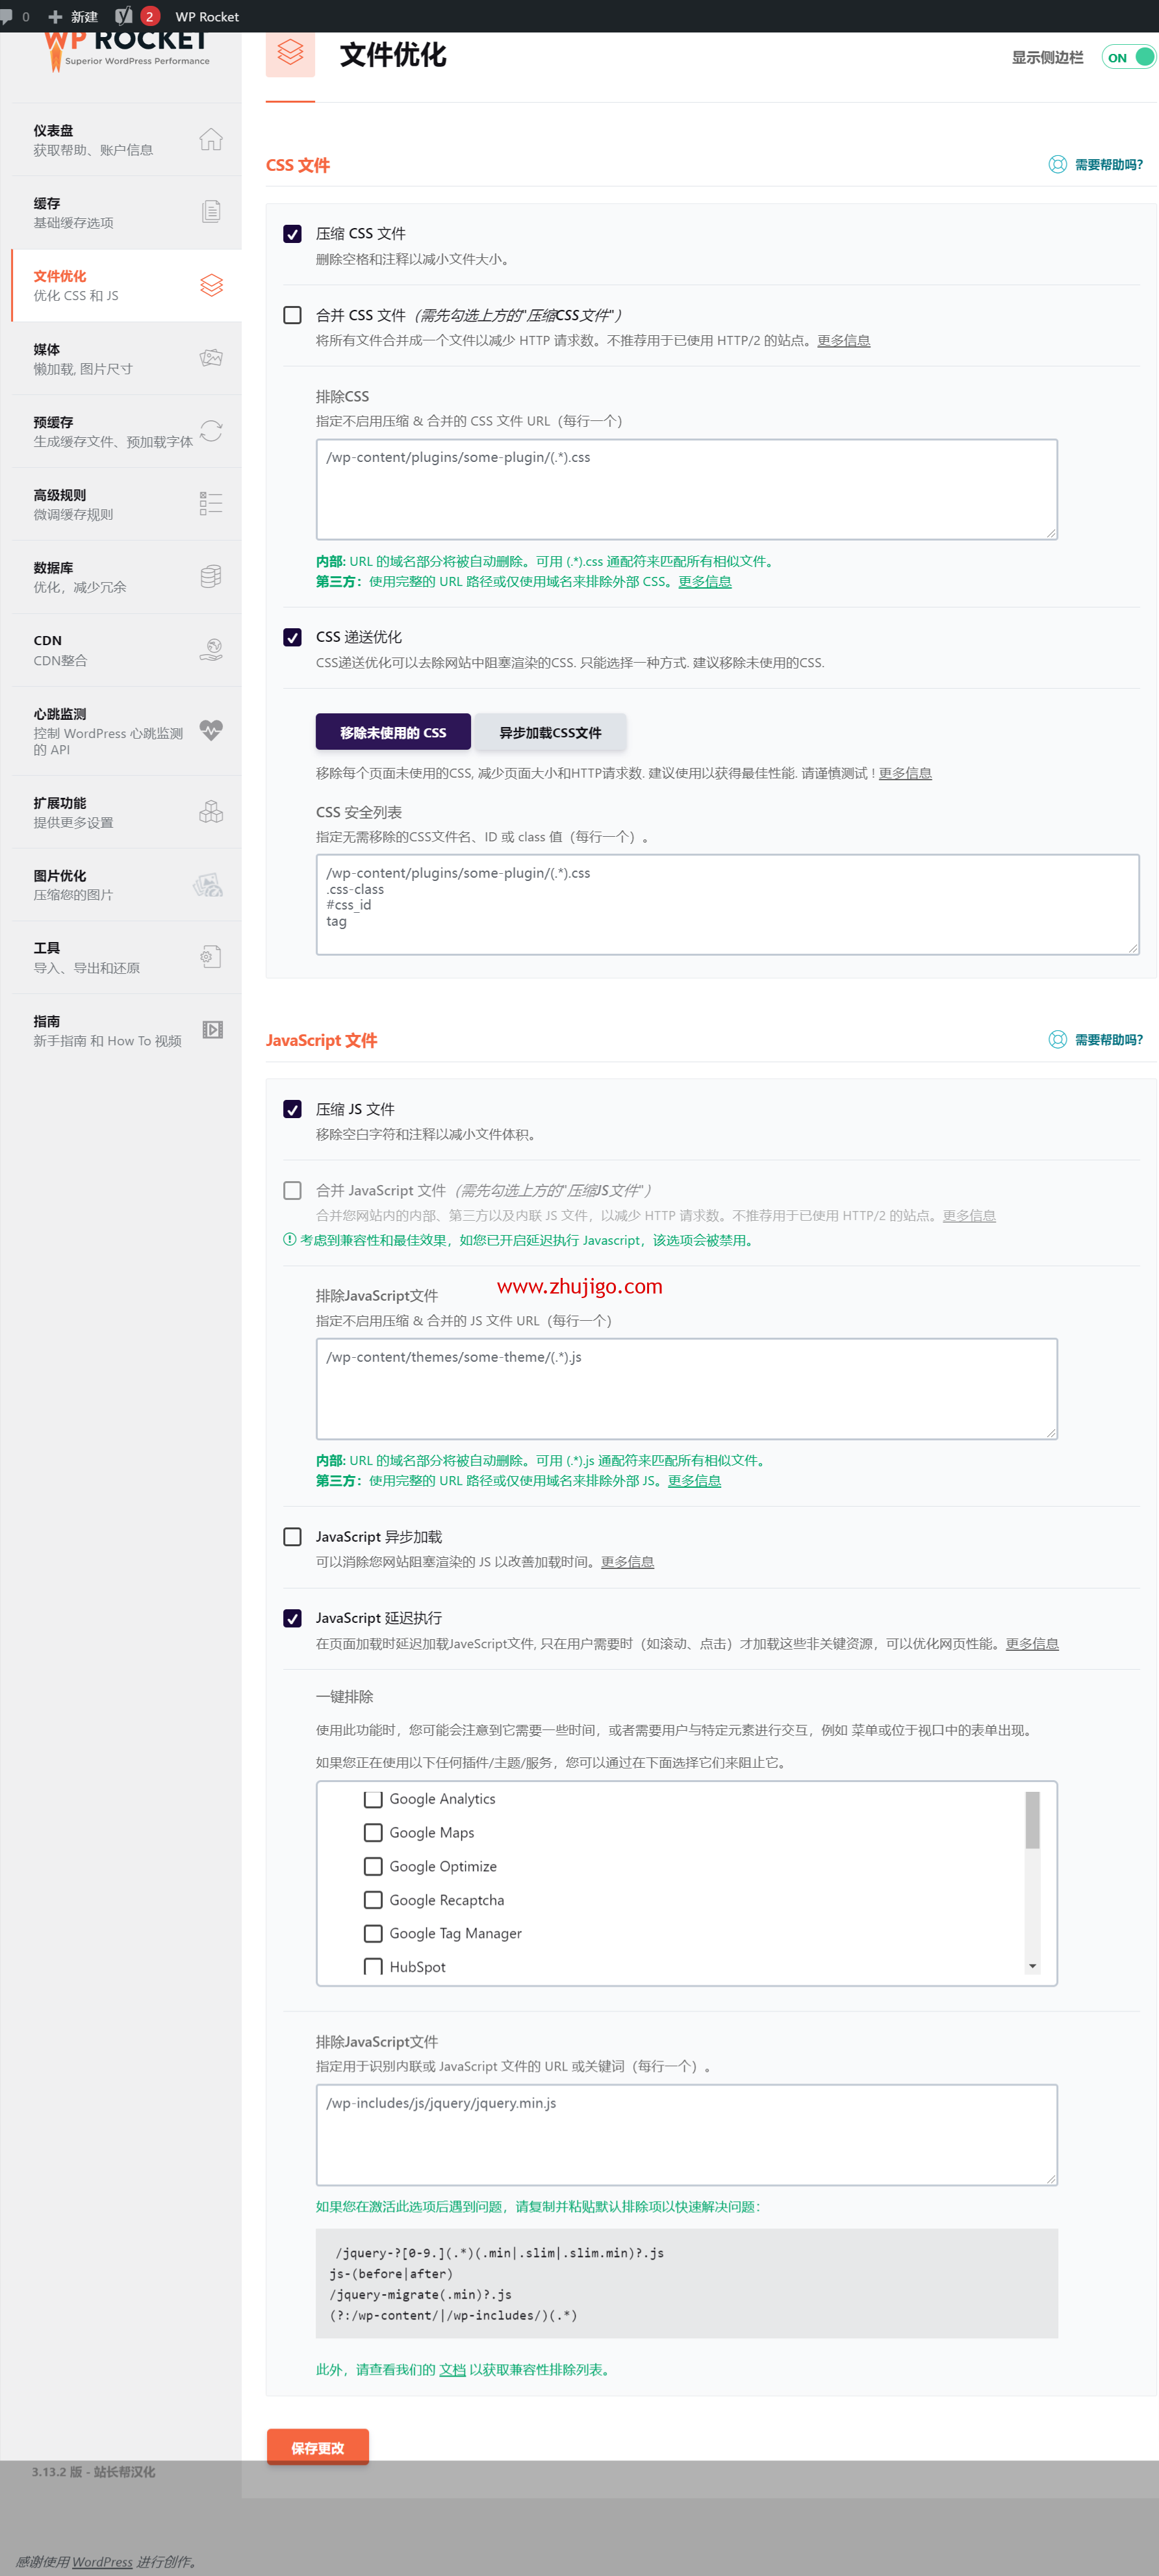This screenshot has height=2576, width=1159.
Task: Click the default exclusion code block
Action: click(x=687, y=2283)
